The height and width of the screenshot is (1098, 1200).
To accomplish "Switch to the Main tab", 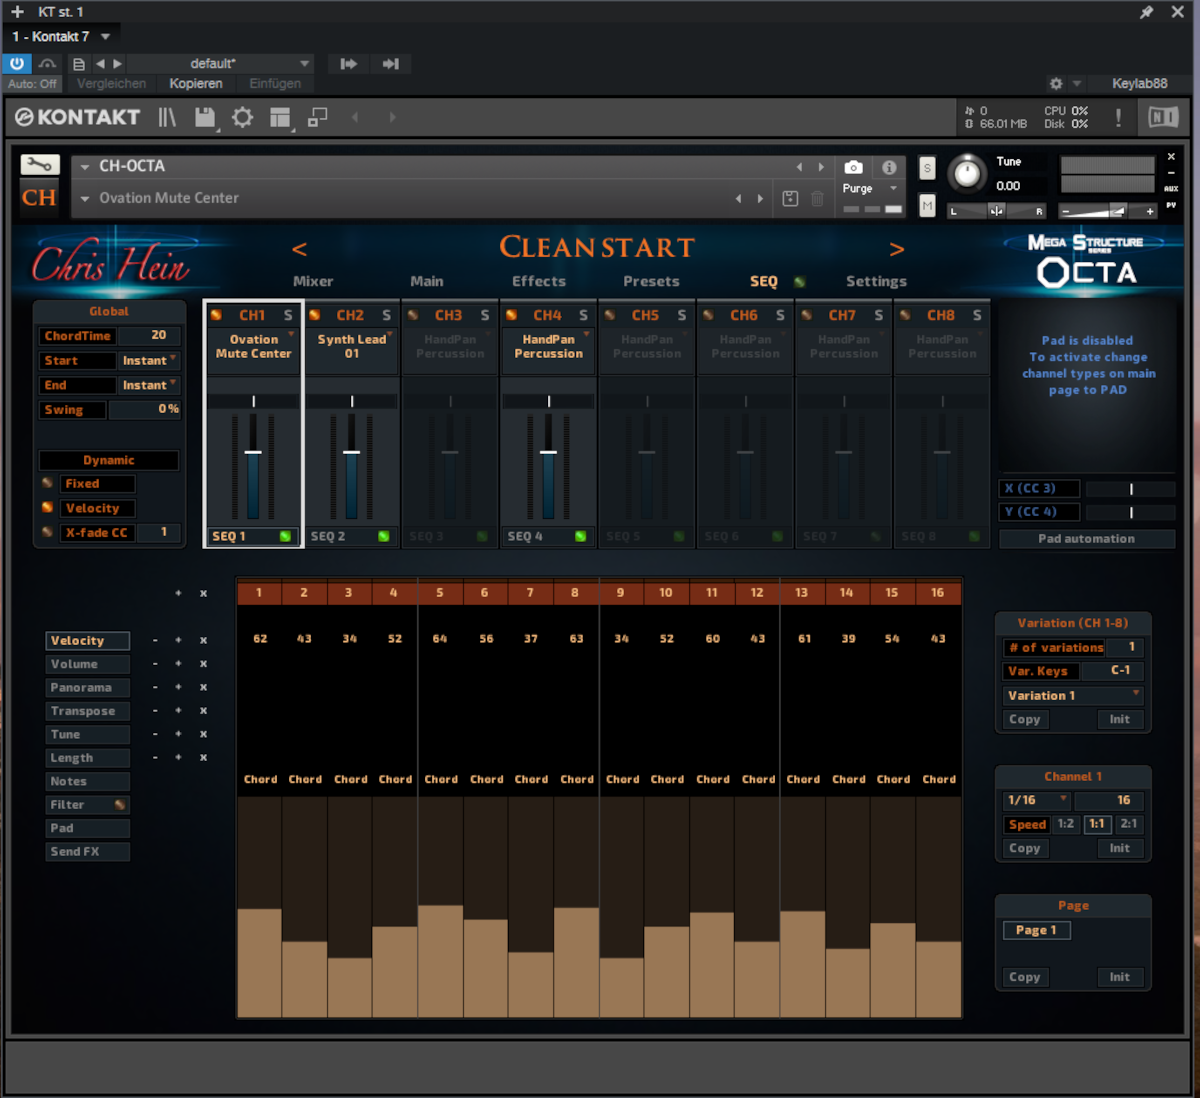I will point(427,282).
